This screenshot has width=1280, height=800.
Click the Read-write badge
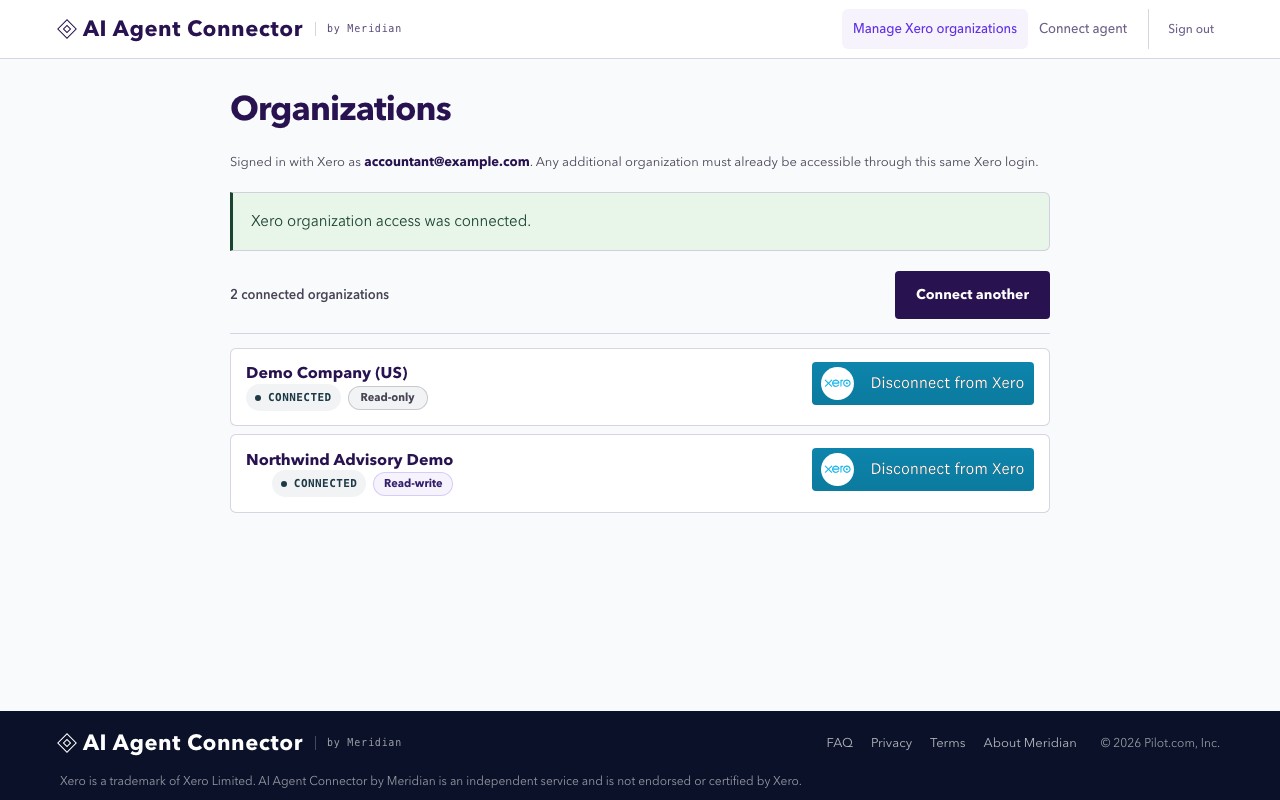[x=413, y=484]
